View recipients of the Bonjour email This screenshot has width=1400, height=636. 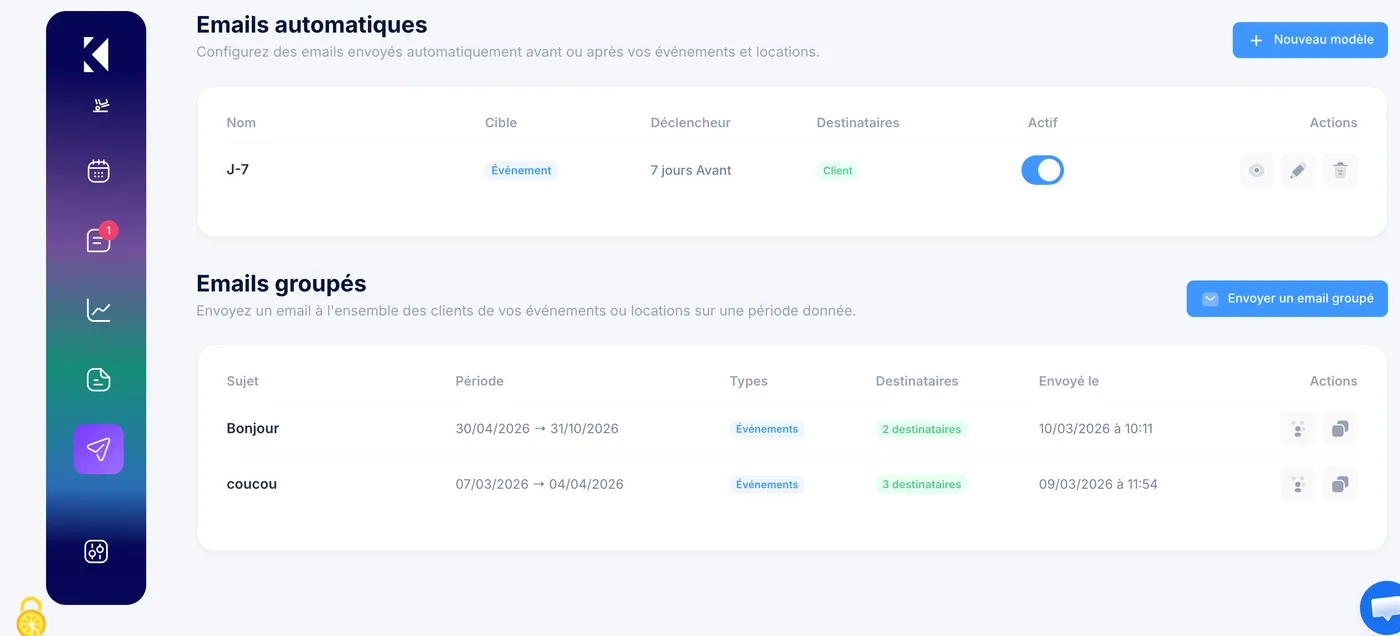pos(1298,429)
